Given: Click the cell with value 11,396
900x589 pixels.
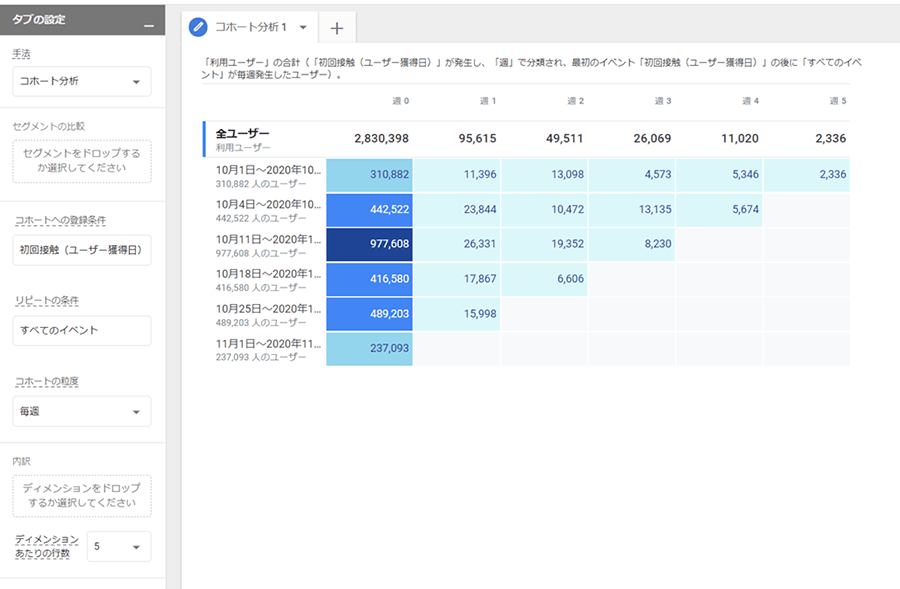Looking at the screenshot, I should coord(457,175).
